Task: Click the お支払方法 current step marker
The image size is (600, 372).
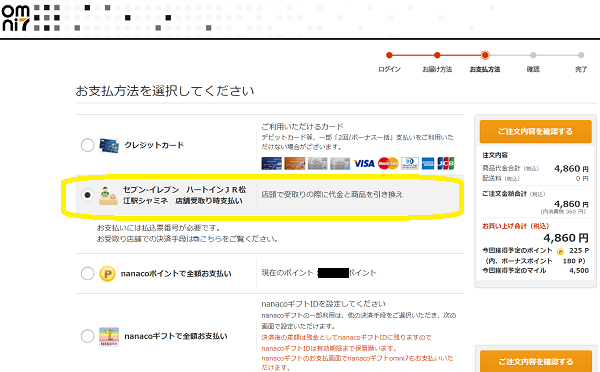Action: click(x=485, y=55)
